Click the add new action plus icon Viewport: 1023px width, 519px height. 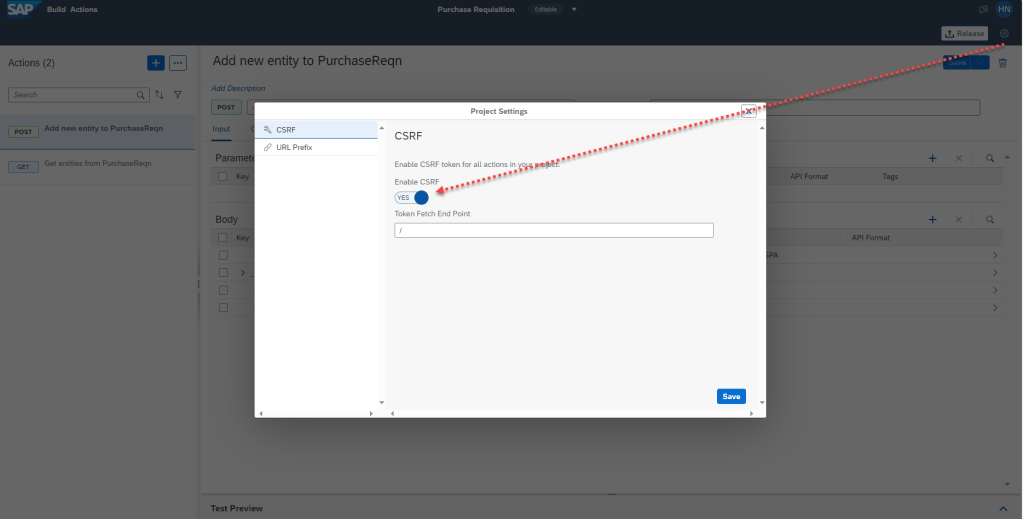point(156,63)
